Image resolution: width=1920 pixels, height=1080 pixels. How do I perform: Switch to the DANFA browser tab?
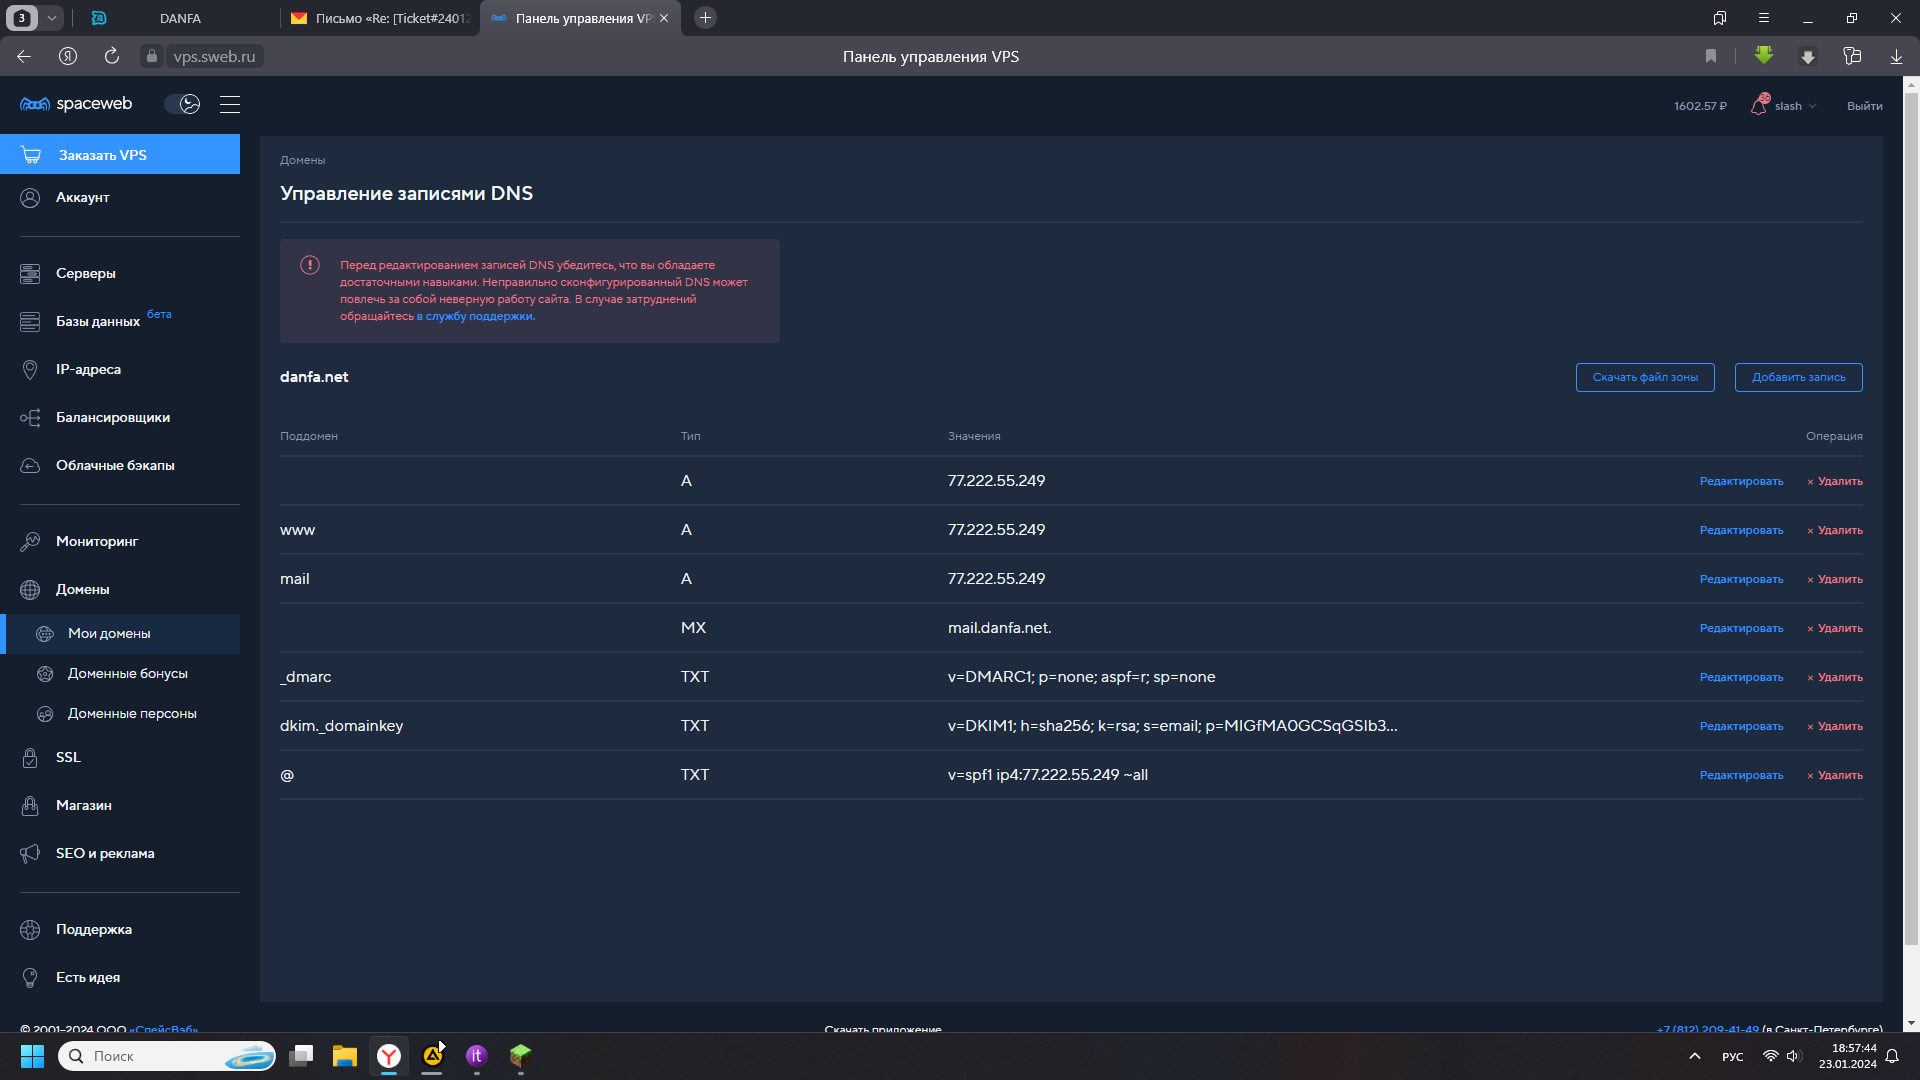coord(180,18)
